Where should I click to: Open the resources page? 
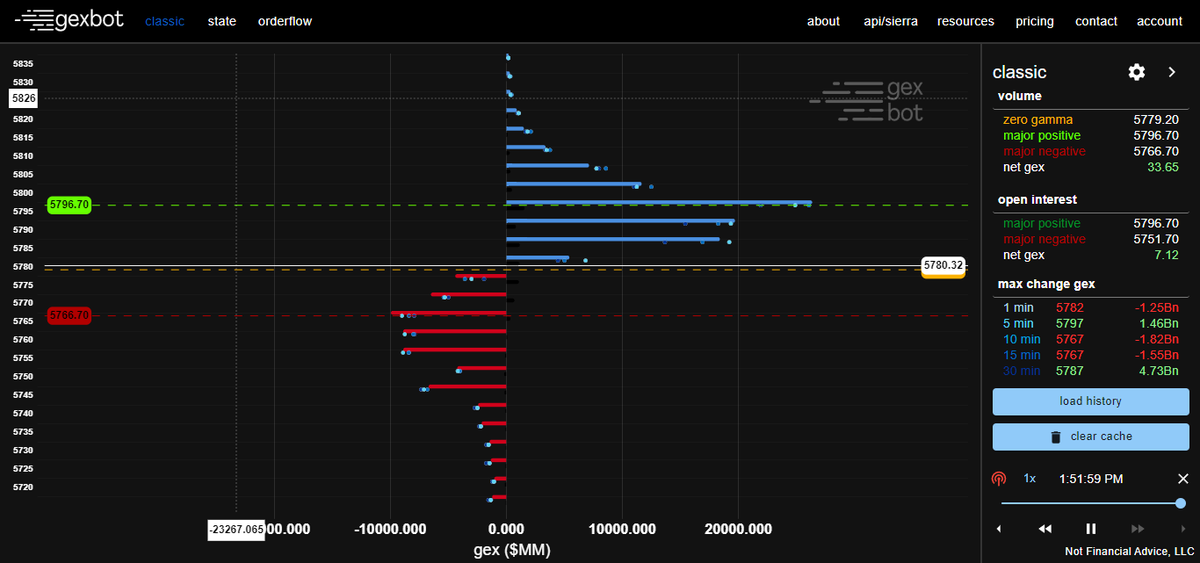click(x=966, y=21)
